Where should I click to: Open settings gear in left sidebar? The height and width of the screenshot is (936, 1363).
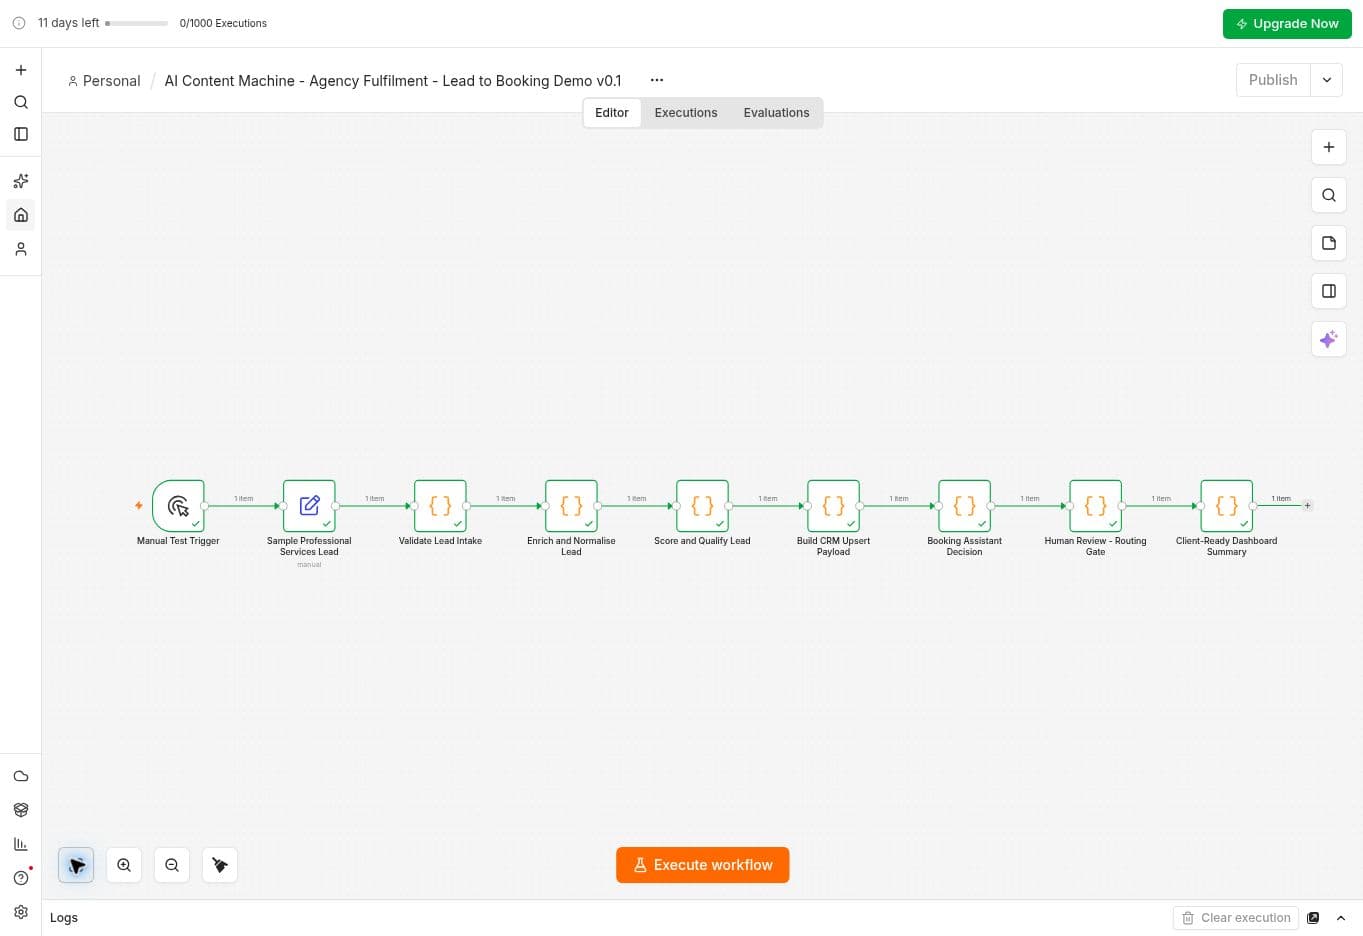tap(21, 912)
